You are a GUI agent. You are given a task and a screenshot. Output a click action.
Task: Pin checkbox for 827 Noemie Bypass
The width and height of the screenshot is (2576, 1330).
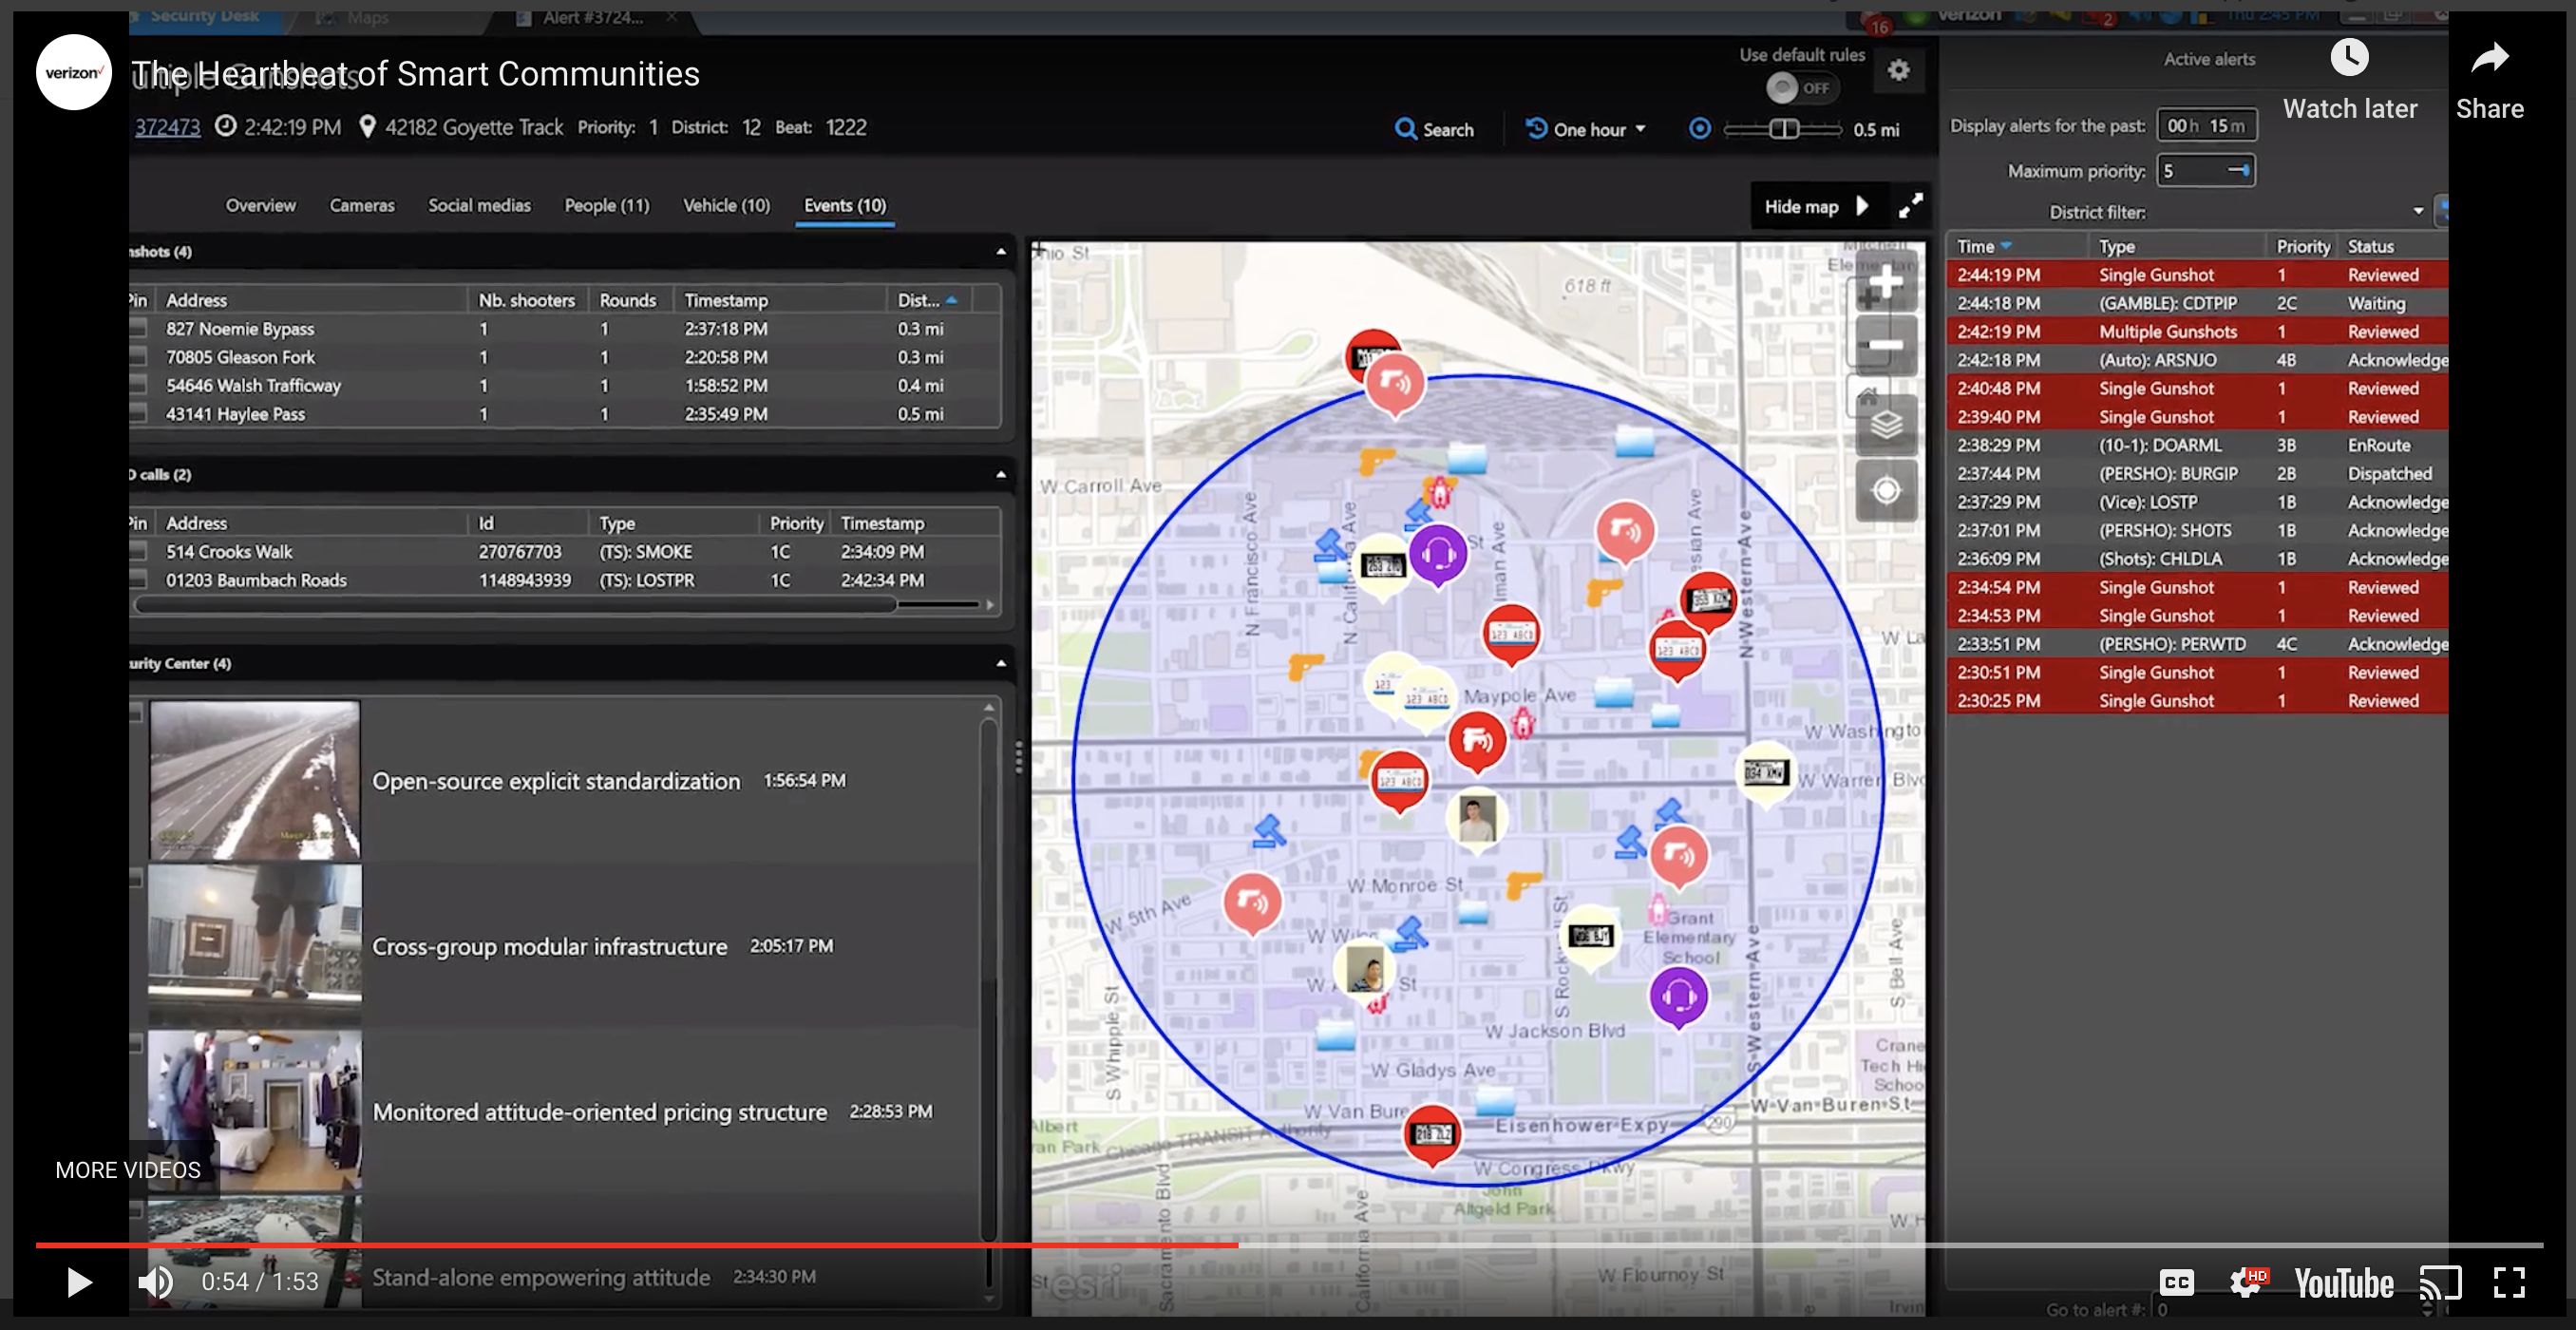tap(138, 328)
